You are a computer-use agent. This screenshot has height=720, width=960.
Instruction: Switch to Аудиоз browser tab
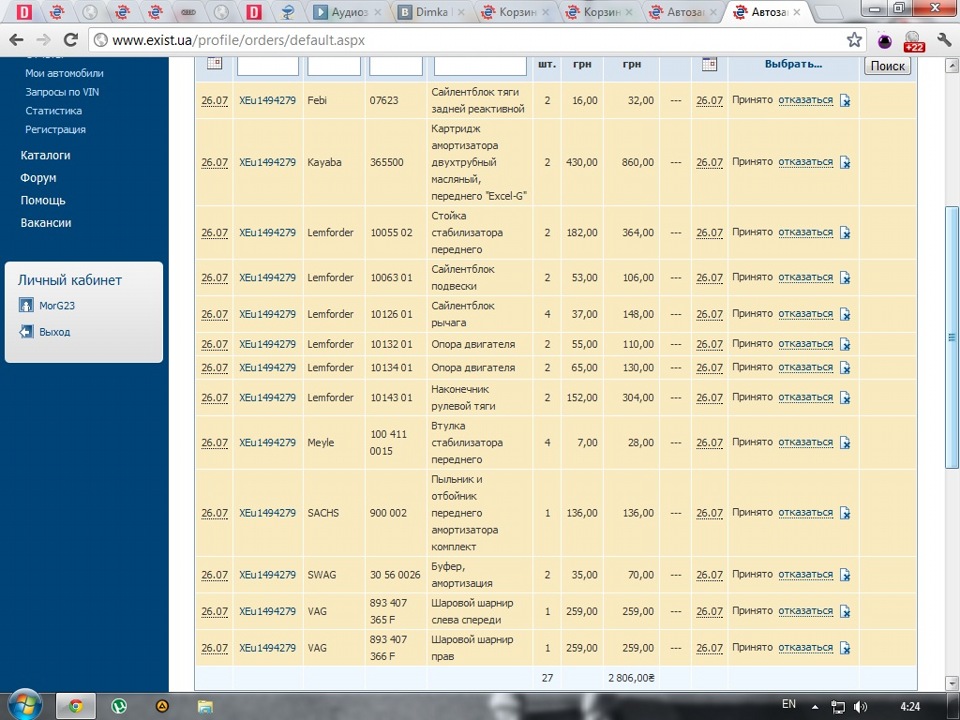point(347,12)
